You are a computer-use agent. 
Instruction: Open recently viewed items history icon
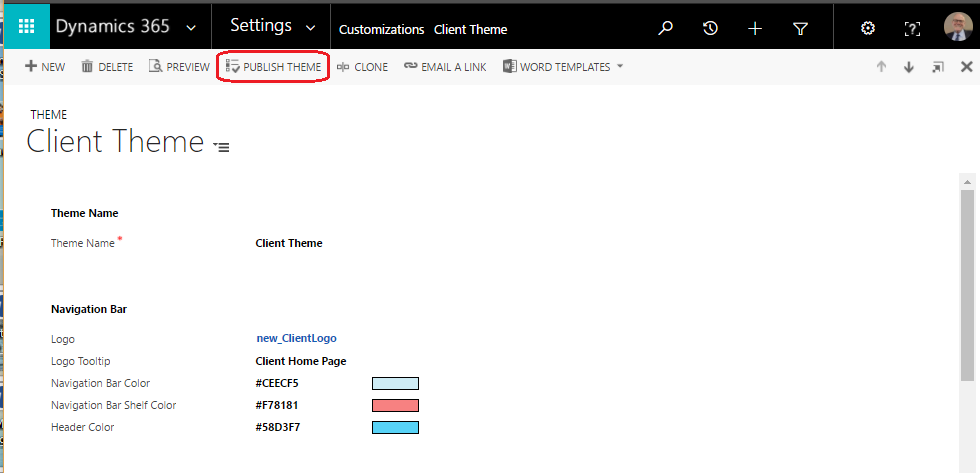tap(710, 28)
